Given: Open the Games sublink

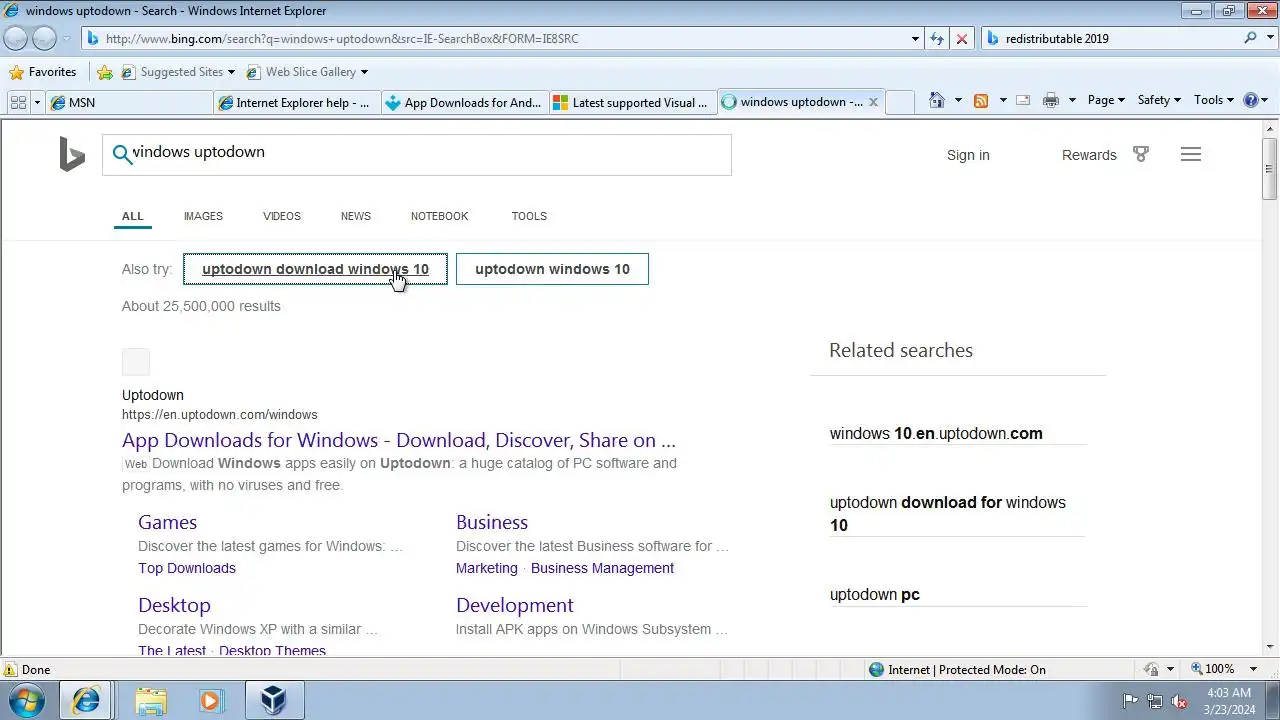Looking at the screenshot, I should 167,522.
